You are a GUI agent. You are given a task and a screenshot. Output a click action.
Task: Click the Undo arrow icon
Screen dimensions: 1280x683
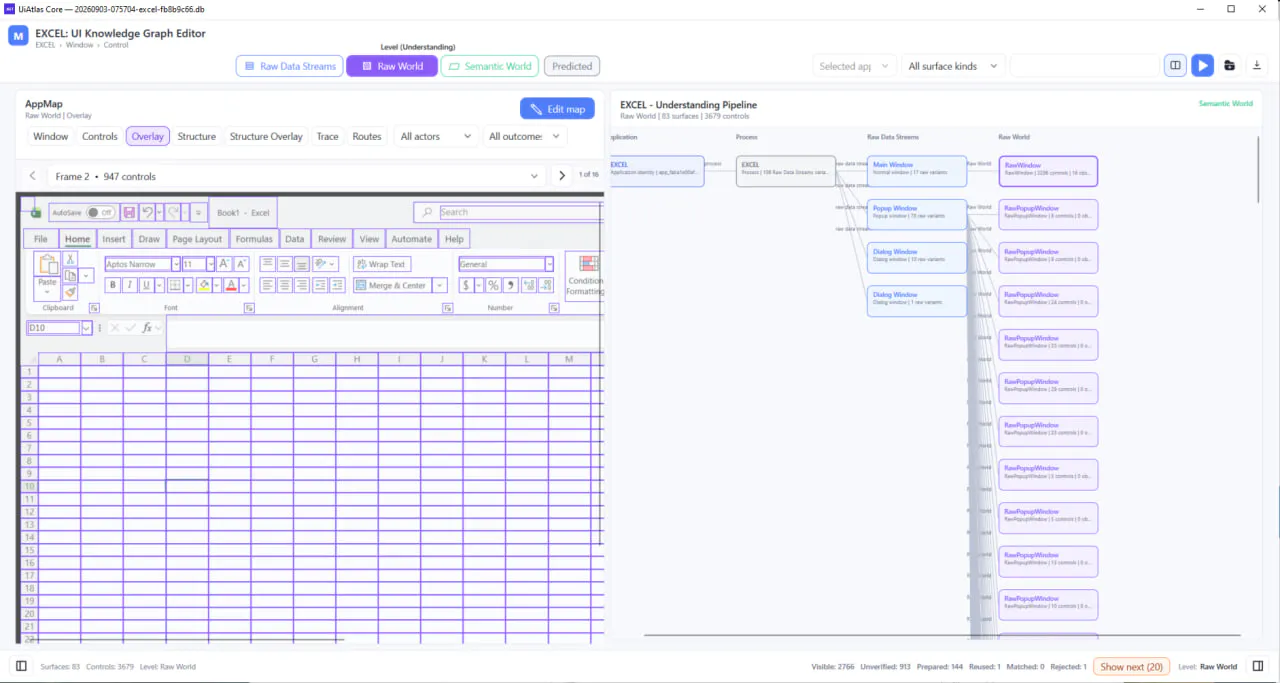(x=147, y=213)
